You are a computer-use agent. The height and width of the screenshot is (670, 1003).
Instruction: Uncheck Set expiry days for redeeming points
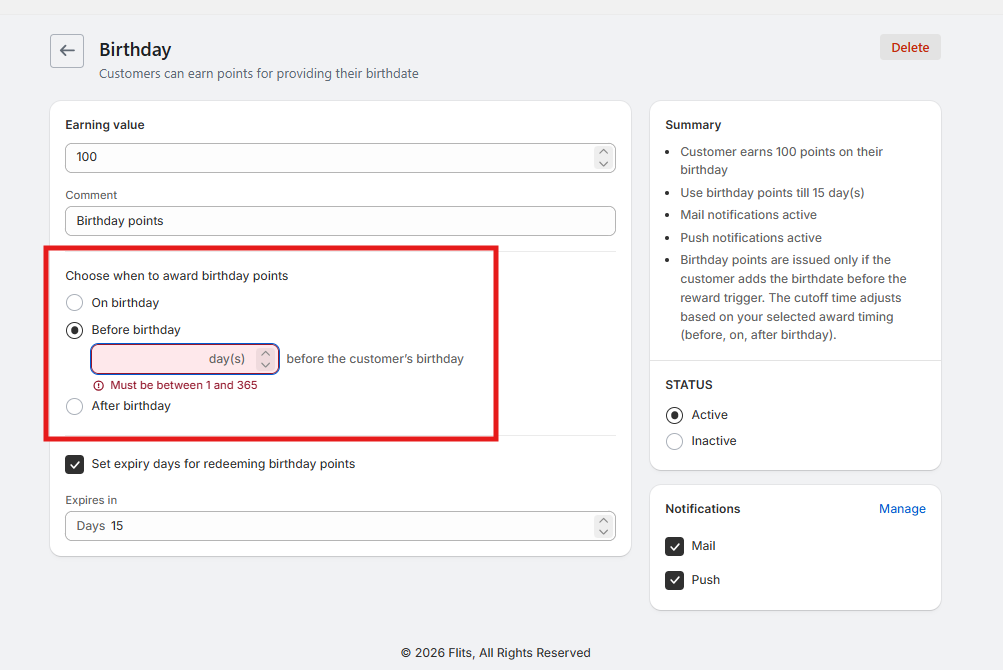coord(74,464)
